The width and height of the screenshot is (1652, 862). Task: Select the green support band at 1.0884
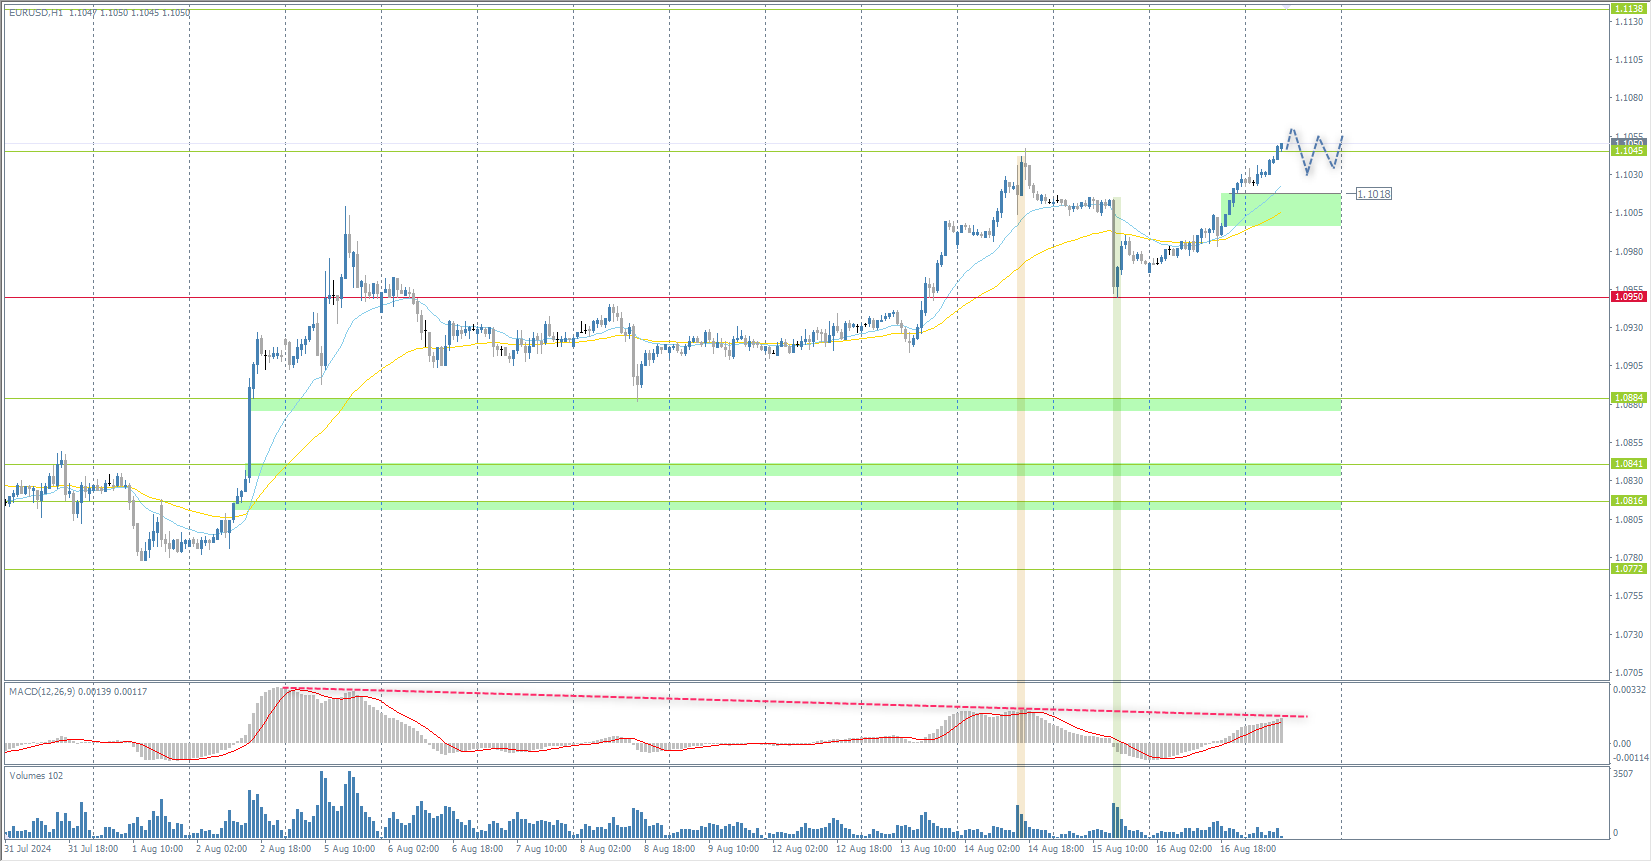[x=796, y=404]
